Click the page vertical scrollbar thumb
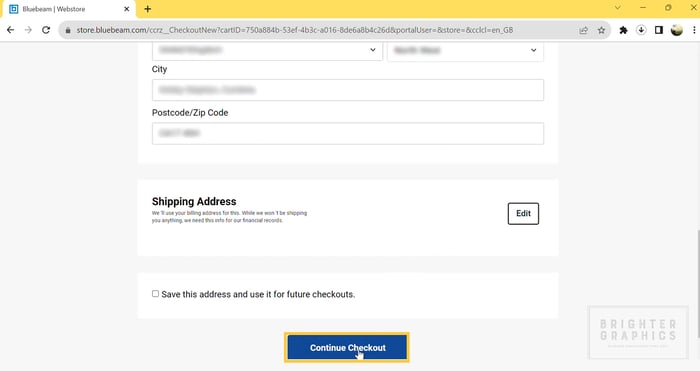The image size is (700, 371). pos(698,283)
